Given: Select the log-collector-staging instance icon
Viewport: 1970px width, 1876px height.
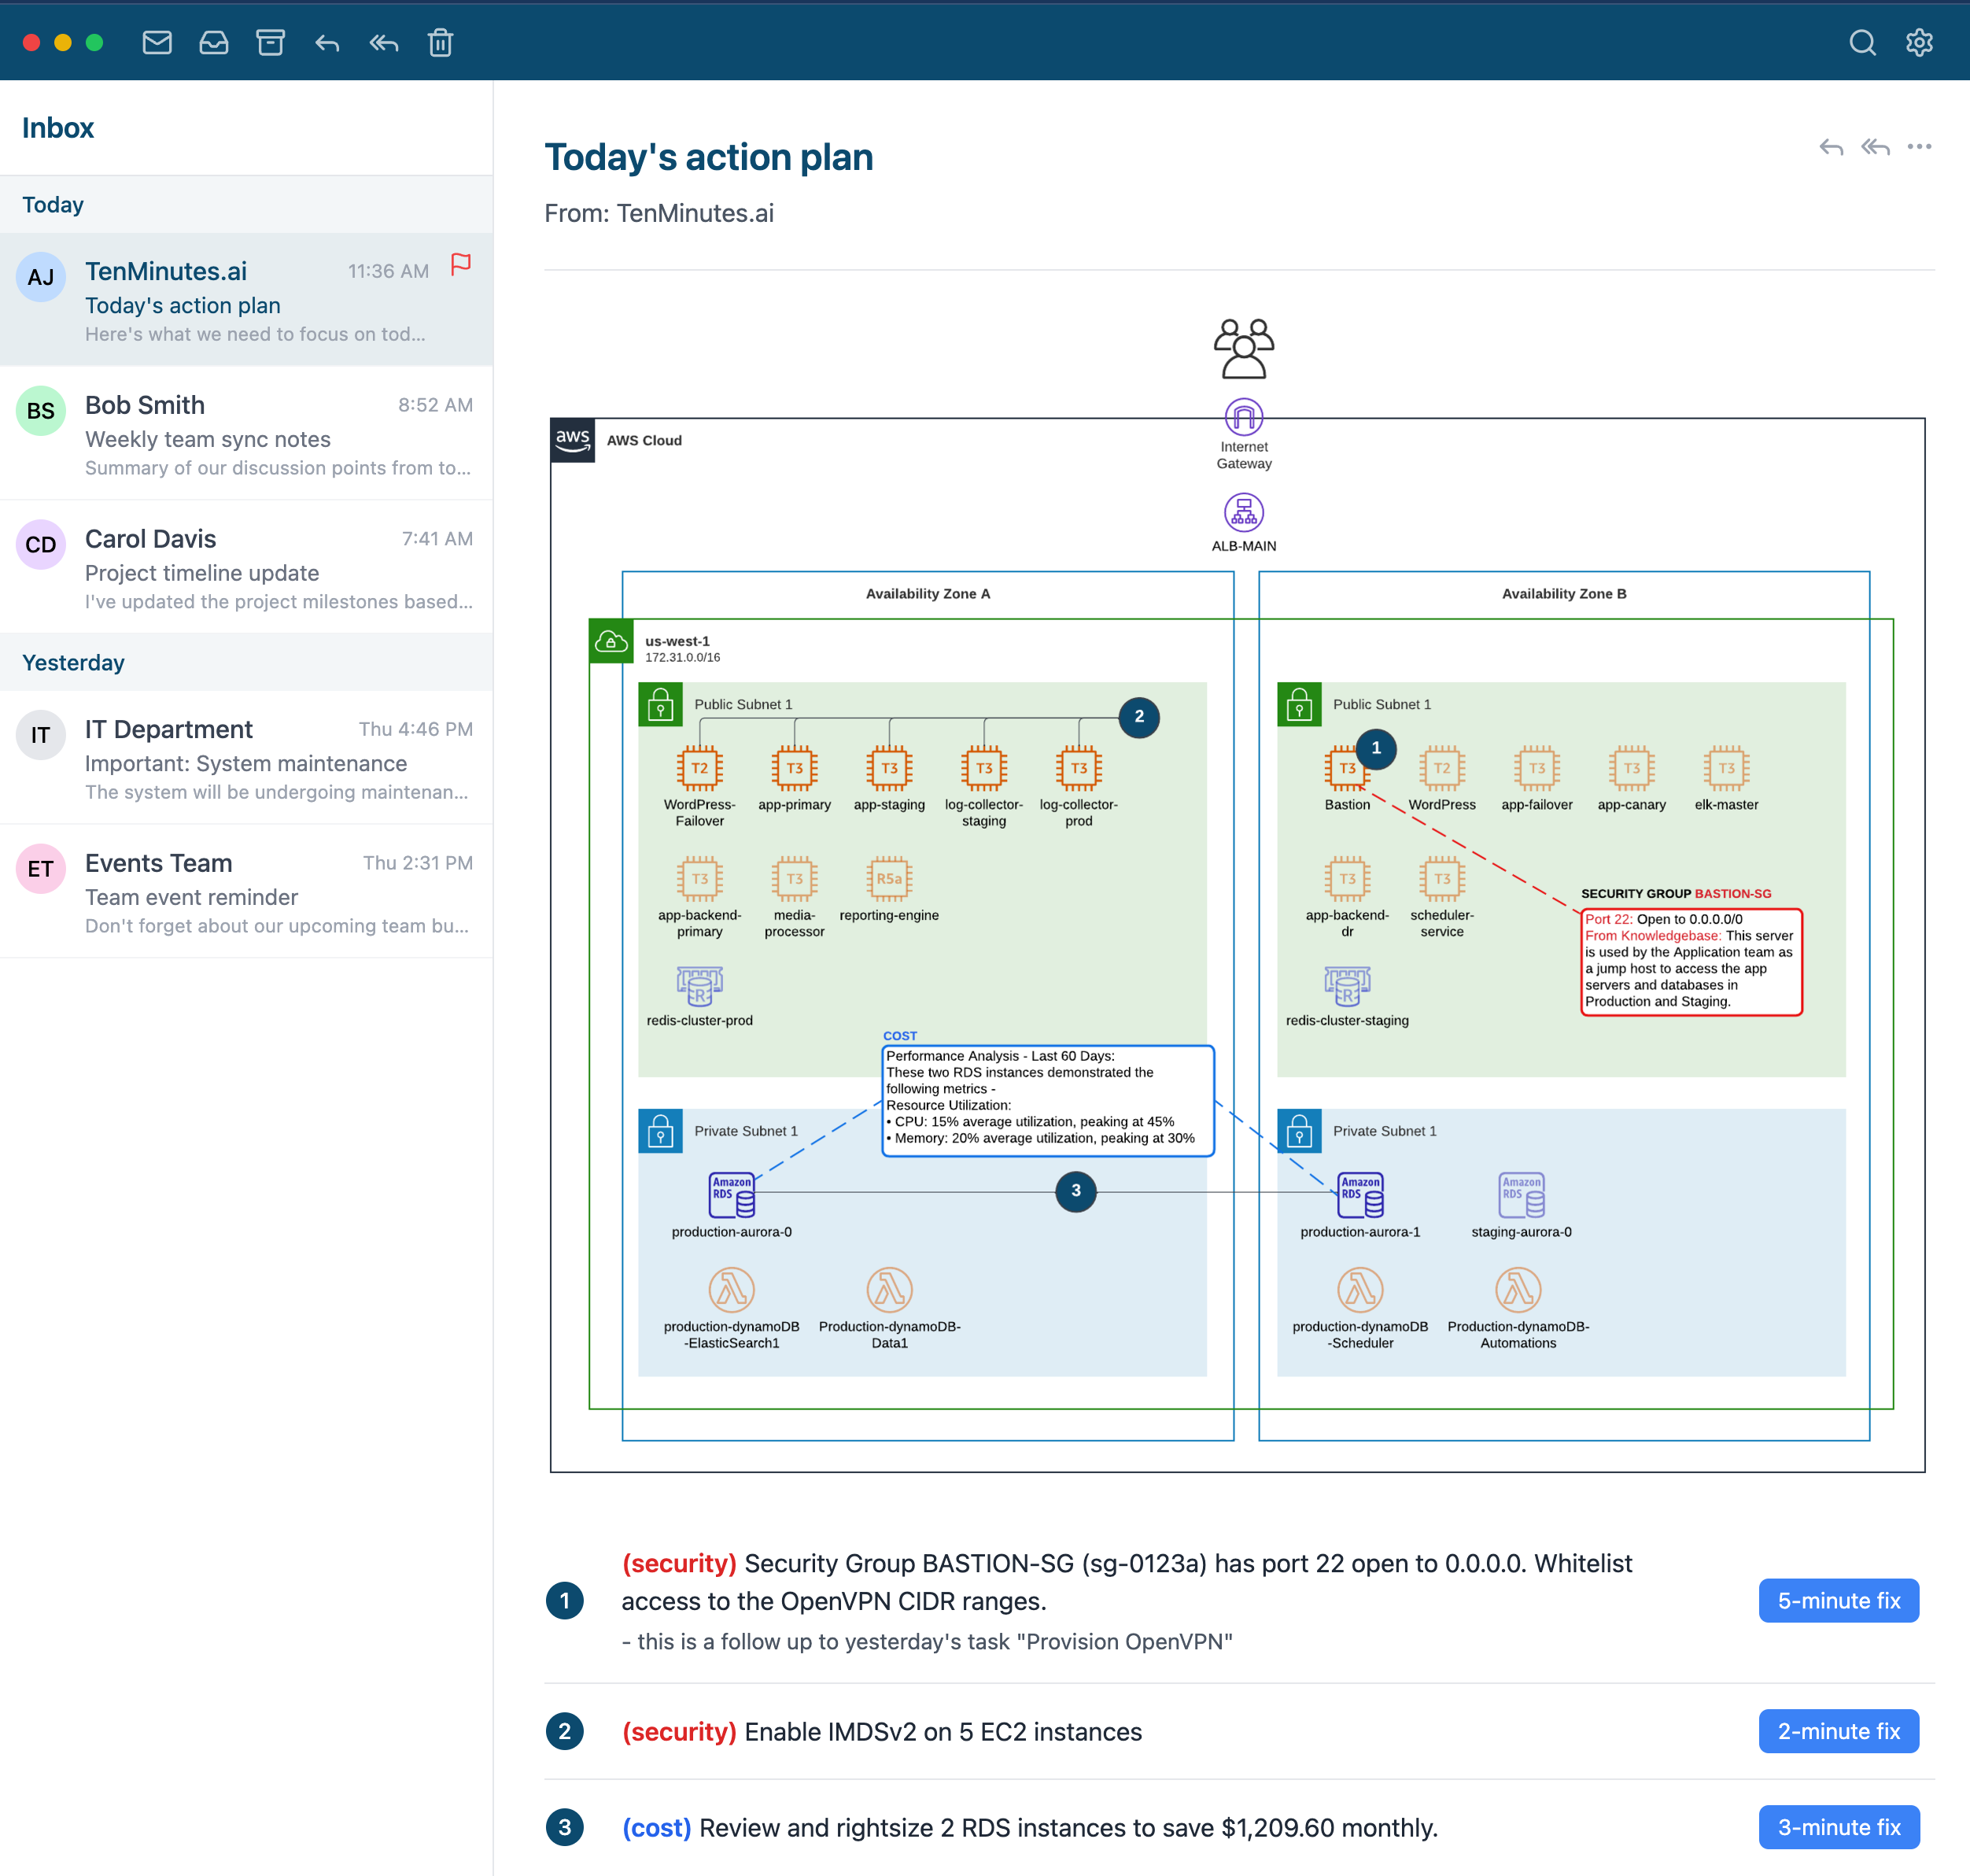Looking at the screenshot, I should click(984, 769).
